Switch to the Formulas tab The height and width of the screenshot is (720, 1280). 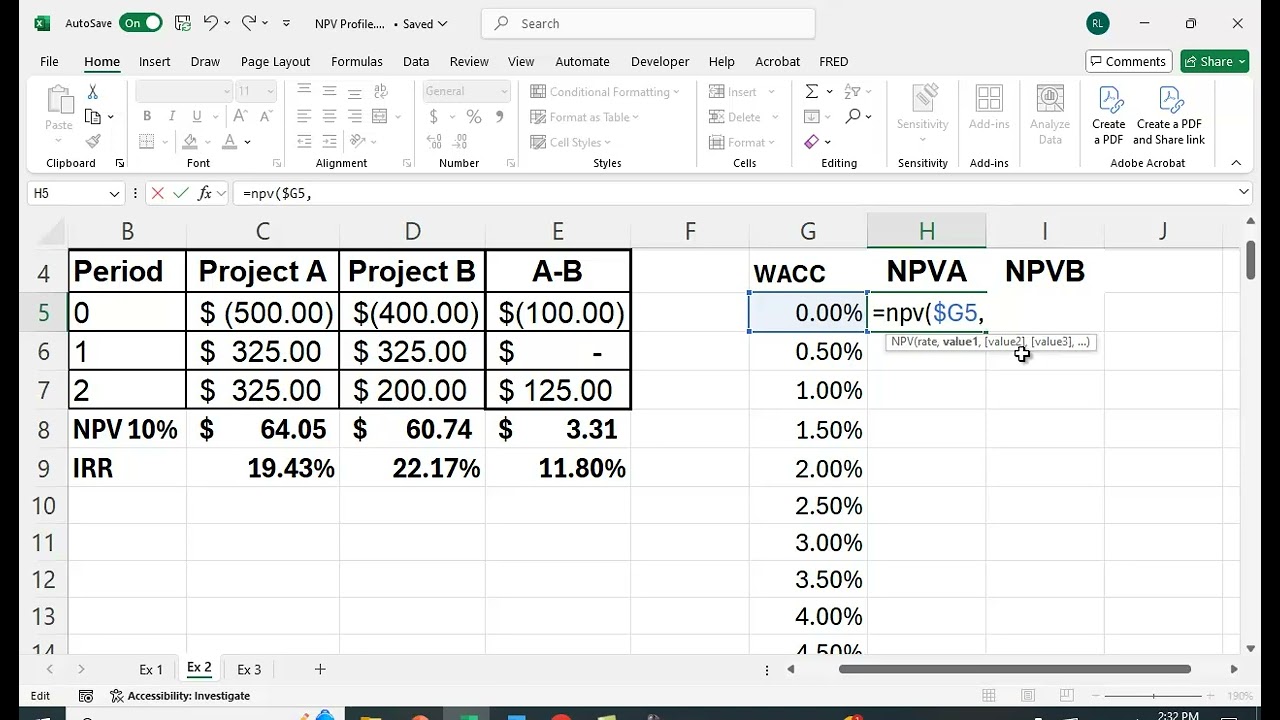click(x=357, y=61)
